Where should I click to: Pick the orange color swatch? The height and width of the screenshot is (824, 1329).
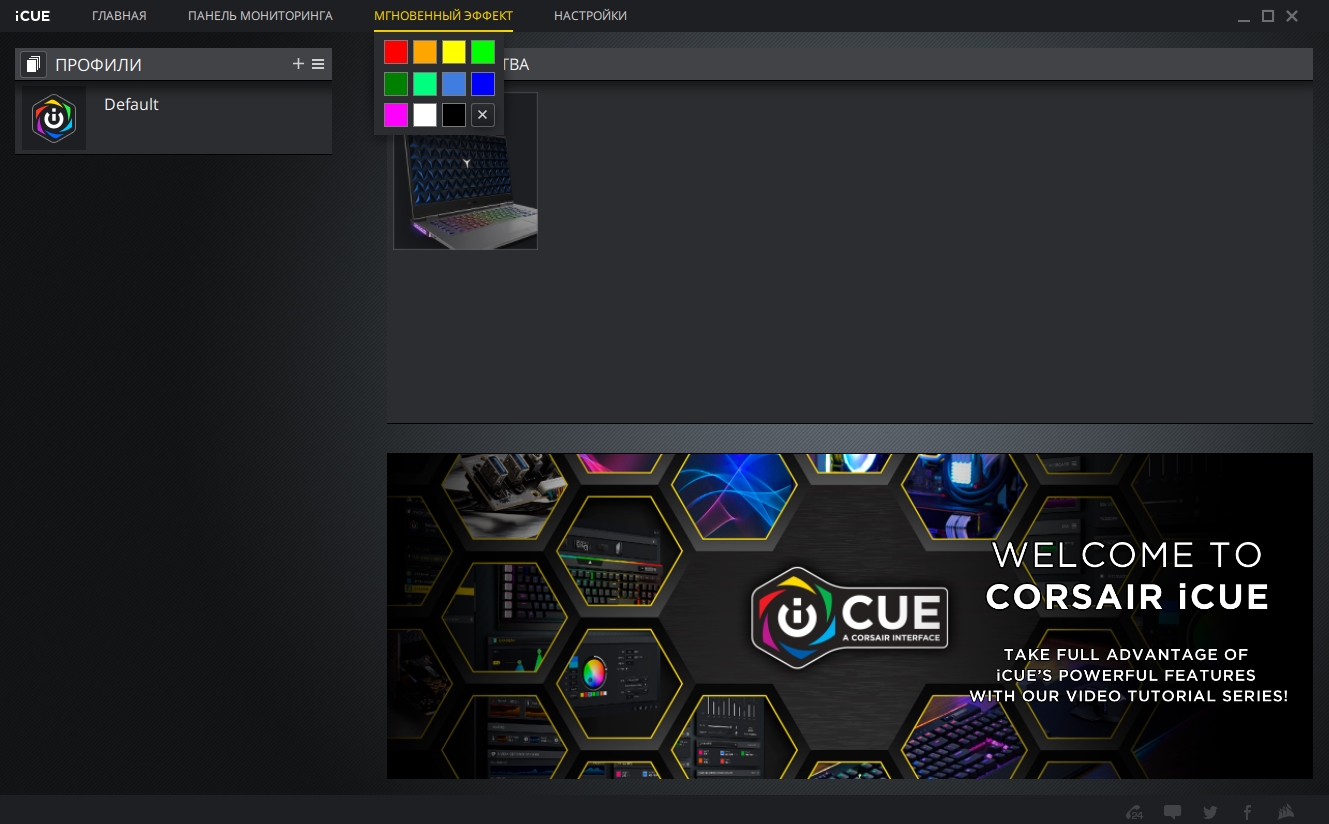[425, 52]
